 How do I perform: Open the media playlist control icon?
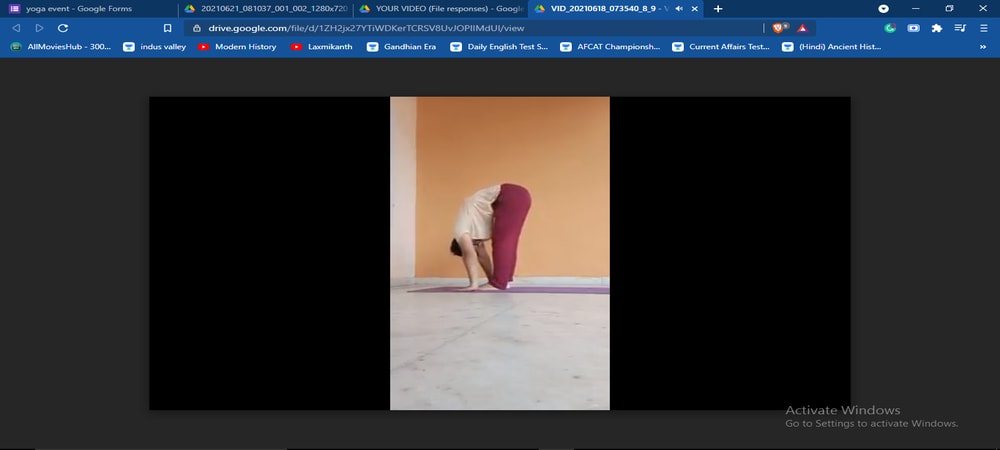point(960,28)
